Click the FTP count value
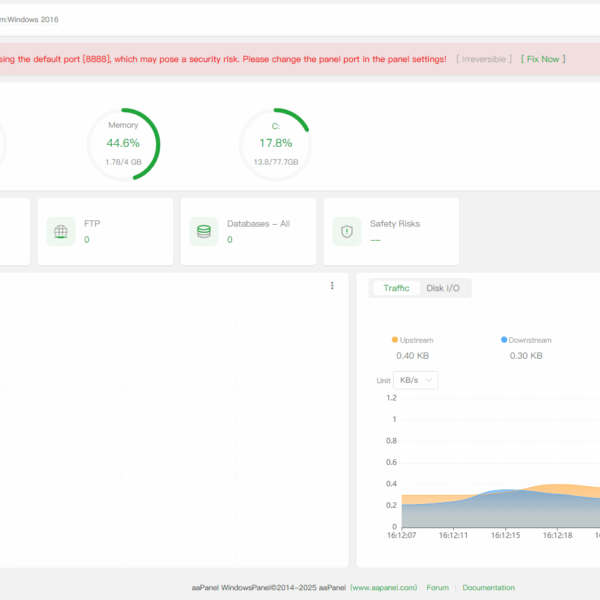This screenshot has height=600, width=600. coord(87,240)
